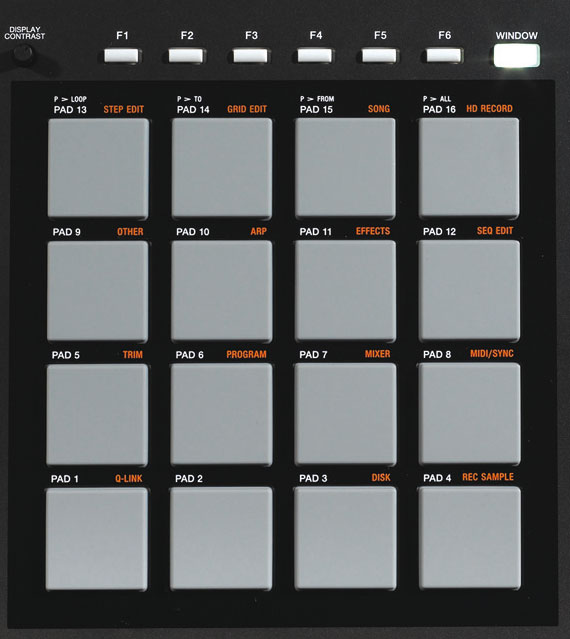Hit the PAD 2 drum pad
The width and height of the screenshot is (570, 639).
pyautogui.click(x=221, y=538)
